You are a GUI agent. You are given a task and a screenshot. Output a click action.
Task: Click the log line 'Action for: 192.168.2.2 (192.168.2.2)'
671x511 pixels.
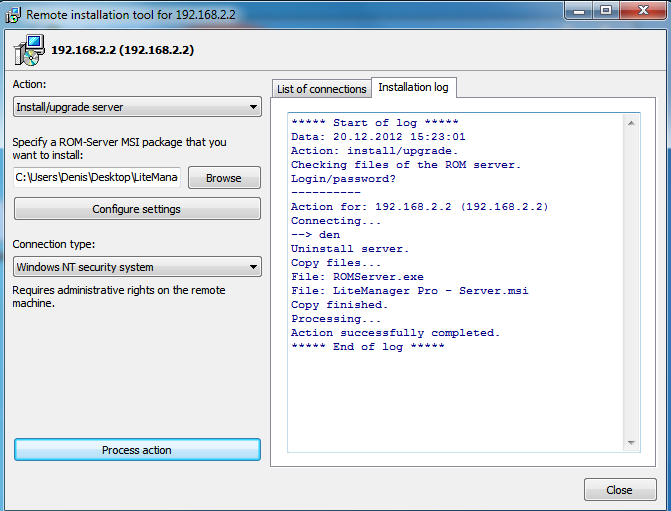(419, 207)
